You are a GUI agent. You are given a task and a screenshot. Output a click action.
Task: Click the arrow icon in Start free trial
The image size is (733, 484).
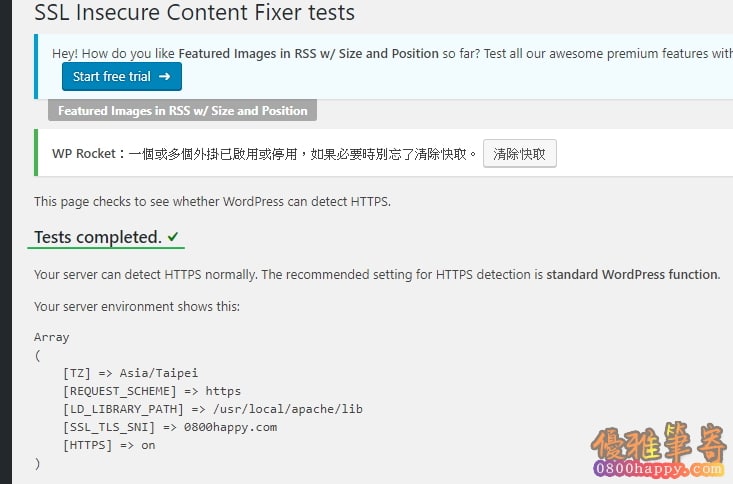(x=164, y=76)
